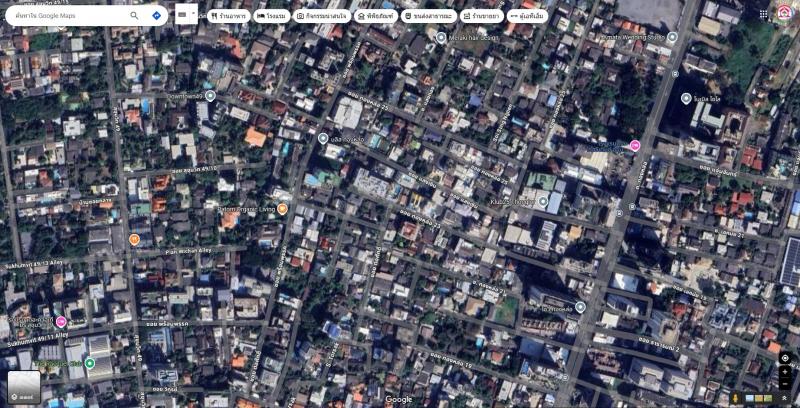Click the search magnifier icon

pos(135,16)
